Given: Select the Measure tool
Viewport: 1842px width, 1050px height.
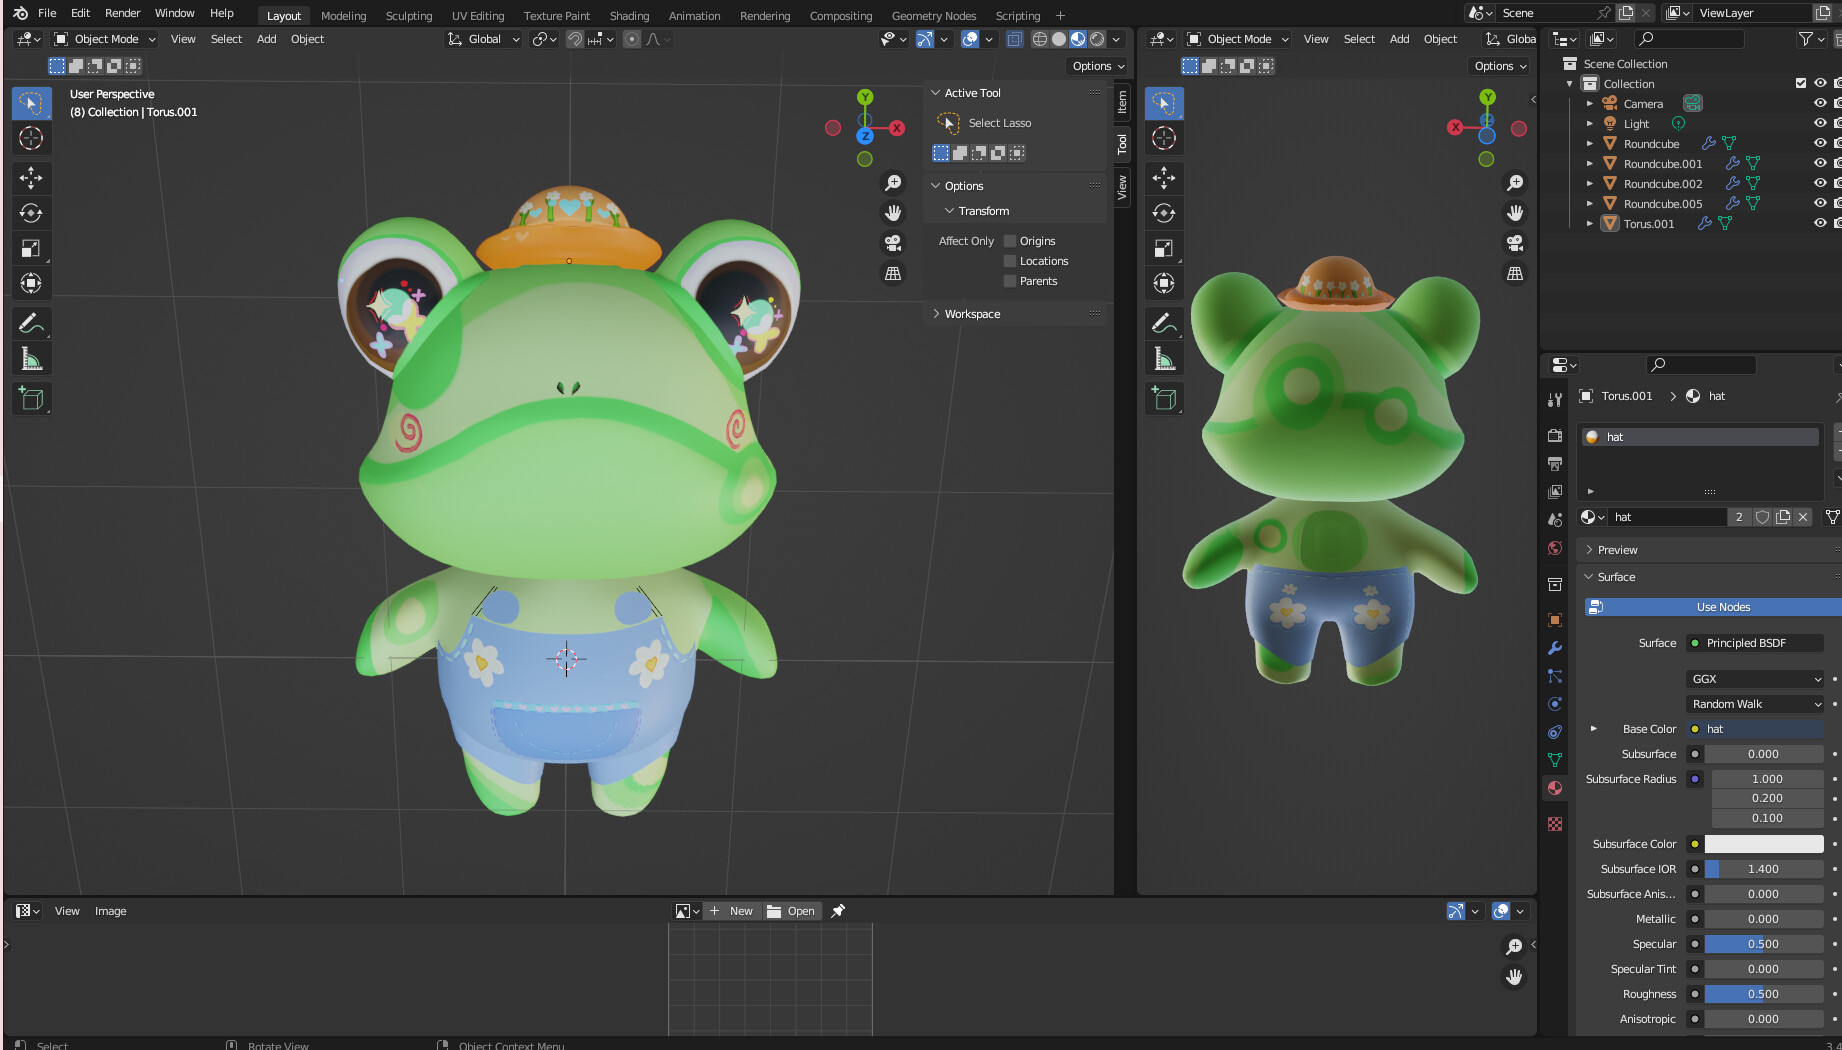Looking at the screenshot, I should (31, 359).
